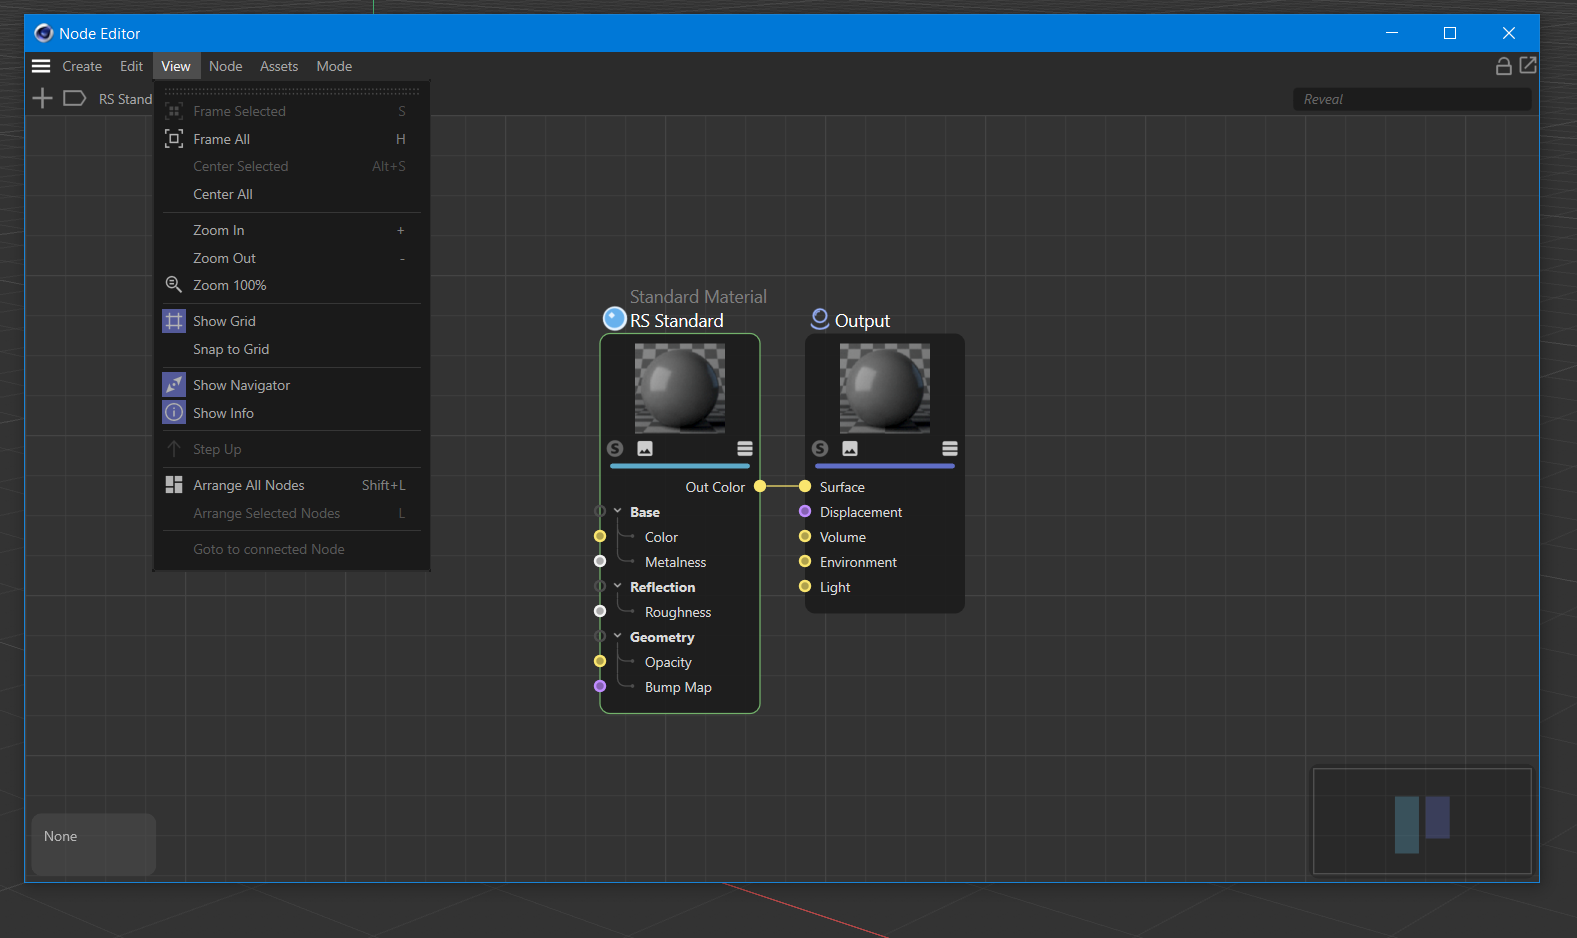This screenshot has height=938, width=1577.
Task: Toggle Snap to Grid option
Action: pyautogui.click(x=291, y=349)
